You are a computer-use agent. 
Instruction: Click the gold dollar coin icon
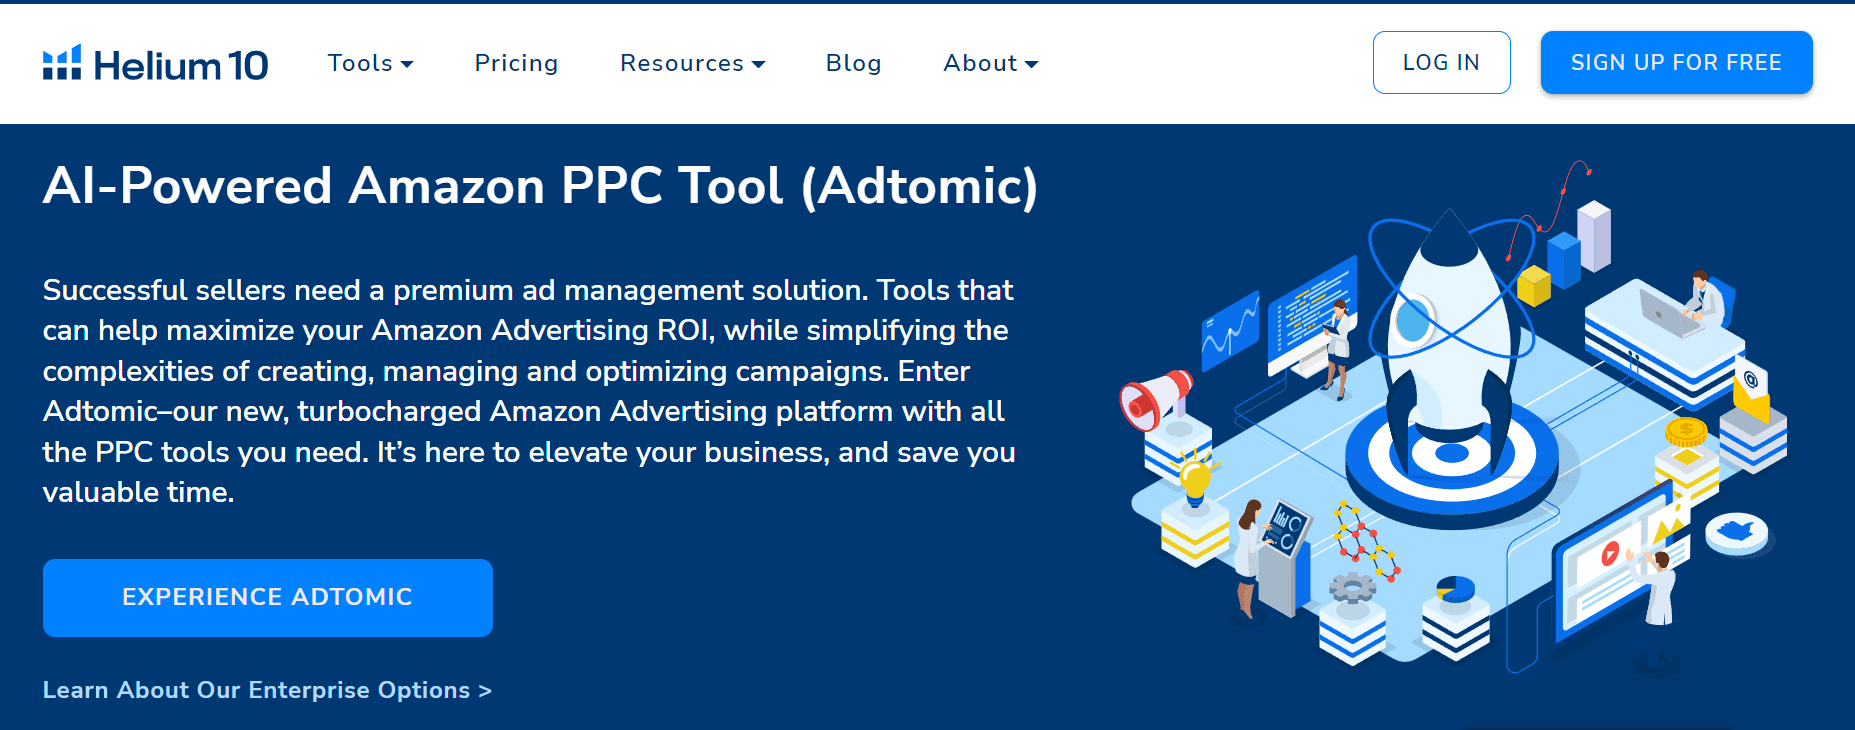tap(1686, 432)
